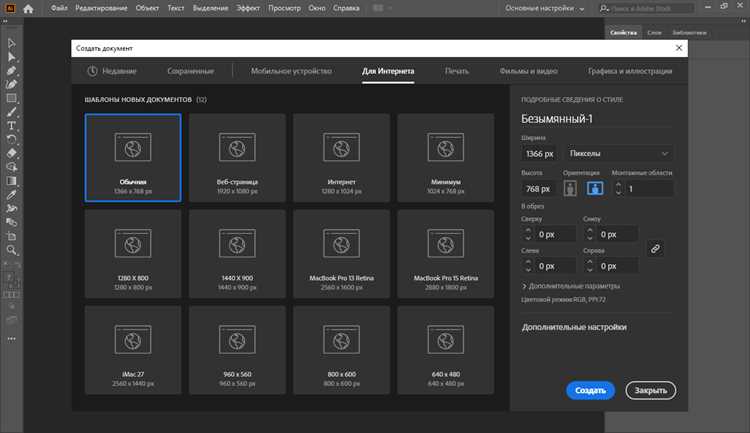Click the Справа bleed stepper arrows

[590, 266]
